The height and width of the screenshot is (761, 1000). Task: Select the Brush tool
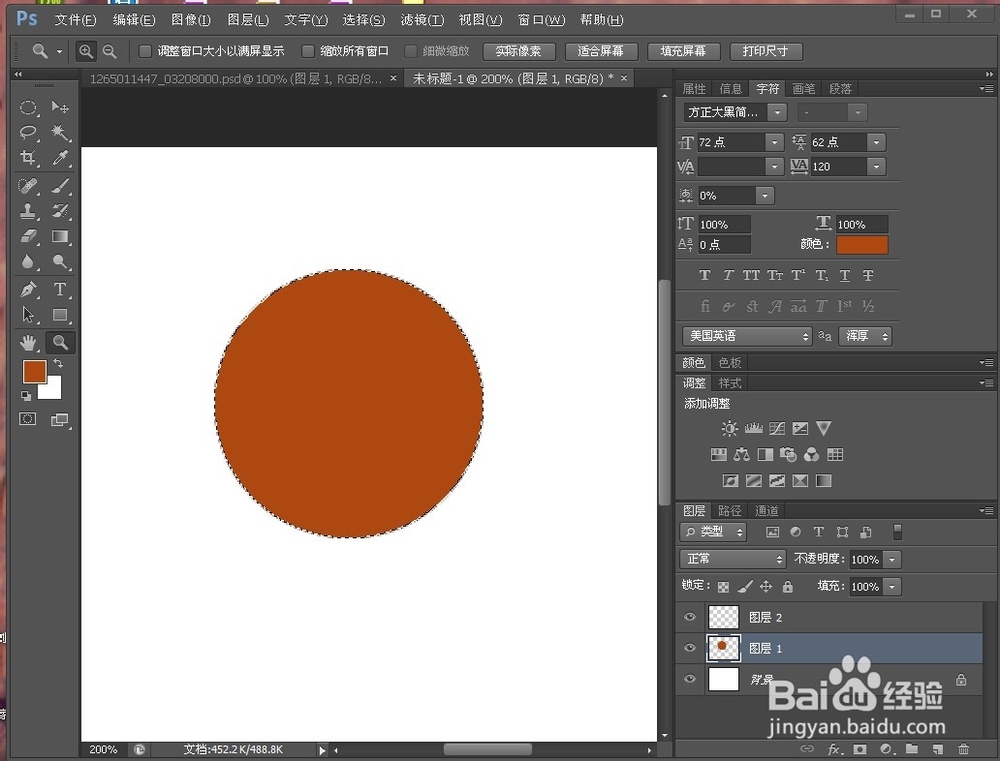tap(60, 186)
